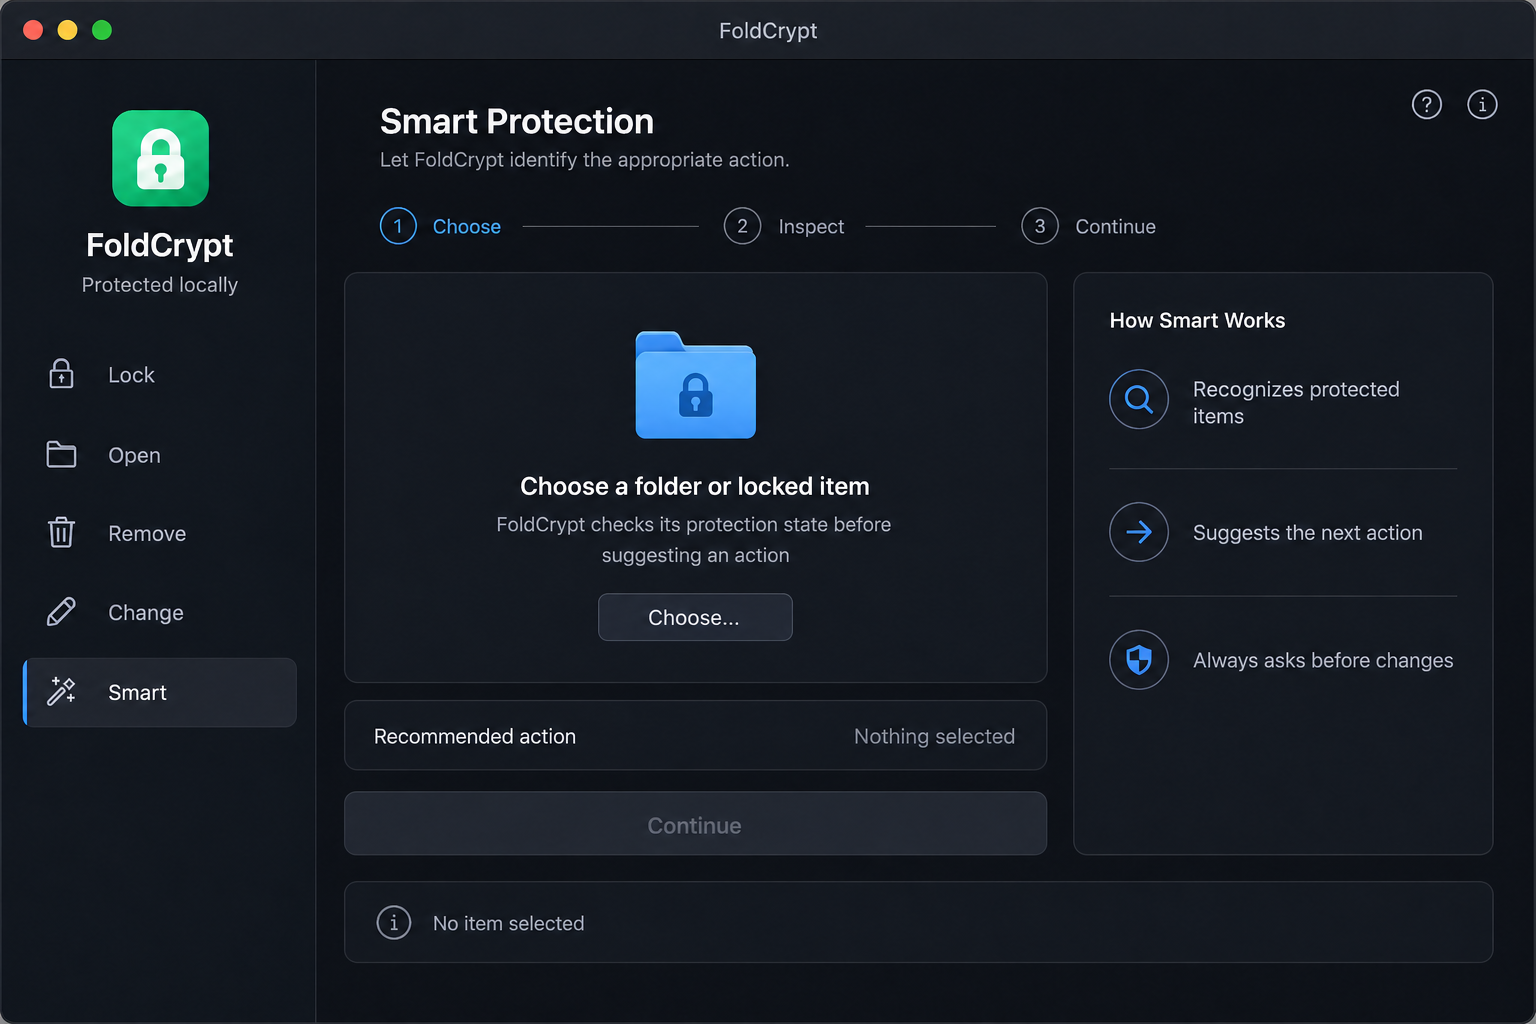Click the Smart magic wand icon
Image resolution: width=1536 pixels, height=1024 pixels.
[61, 691]
